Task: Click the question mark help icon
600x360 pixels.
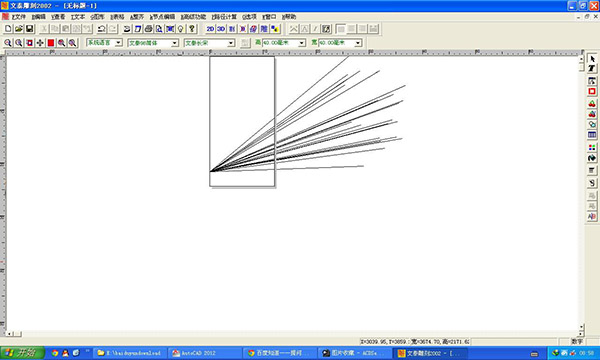Action: 192,29
